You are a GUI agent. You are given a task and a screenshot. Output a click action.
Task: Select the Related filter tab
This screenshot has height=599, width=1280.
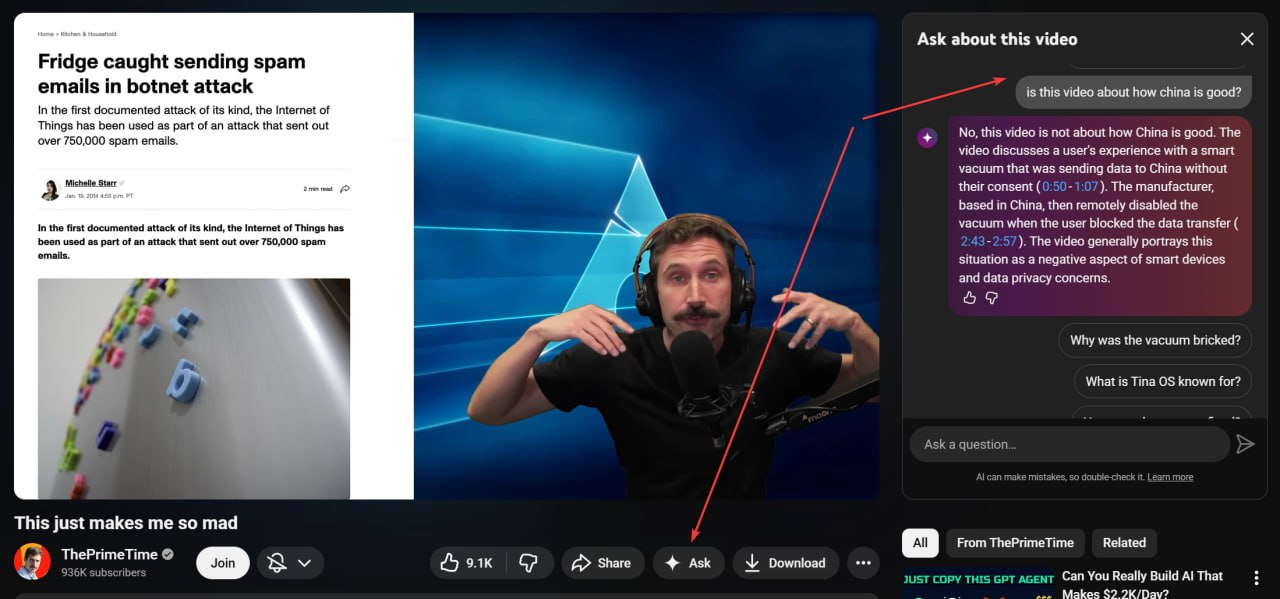click(1124, 543)
